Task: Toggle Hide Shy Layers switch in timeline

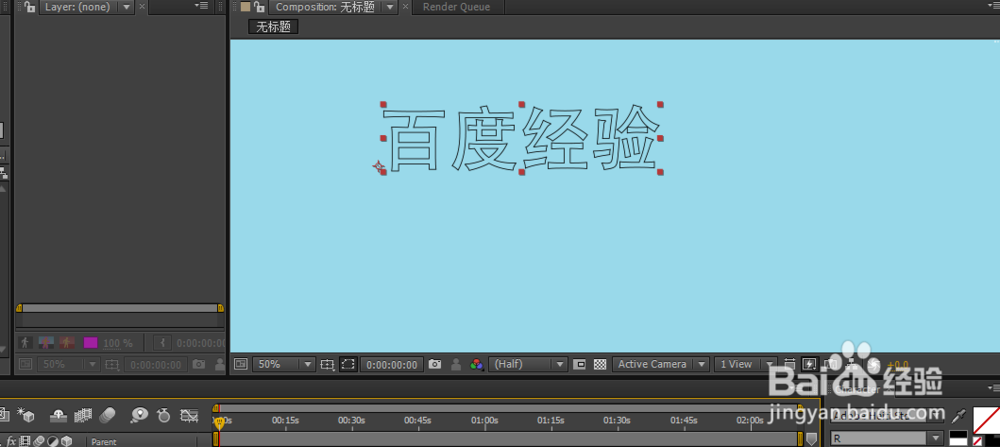Action: pyautogui.click(x=58, y=415)
